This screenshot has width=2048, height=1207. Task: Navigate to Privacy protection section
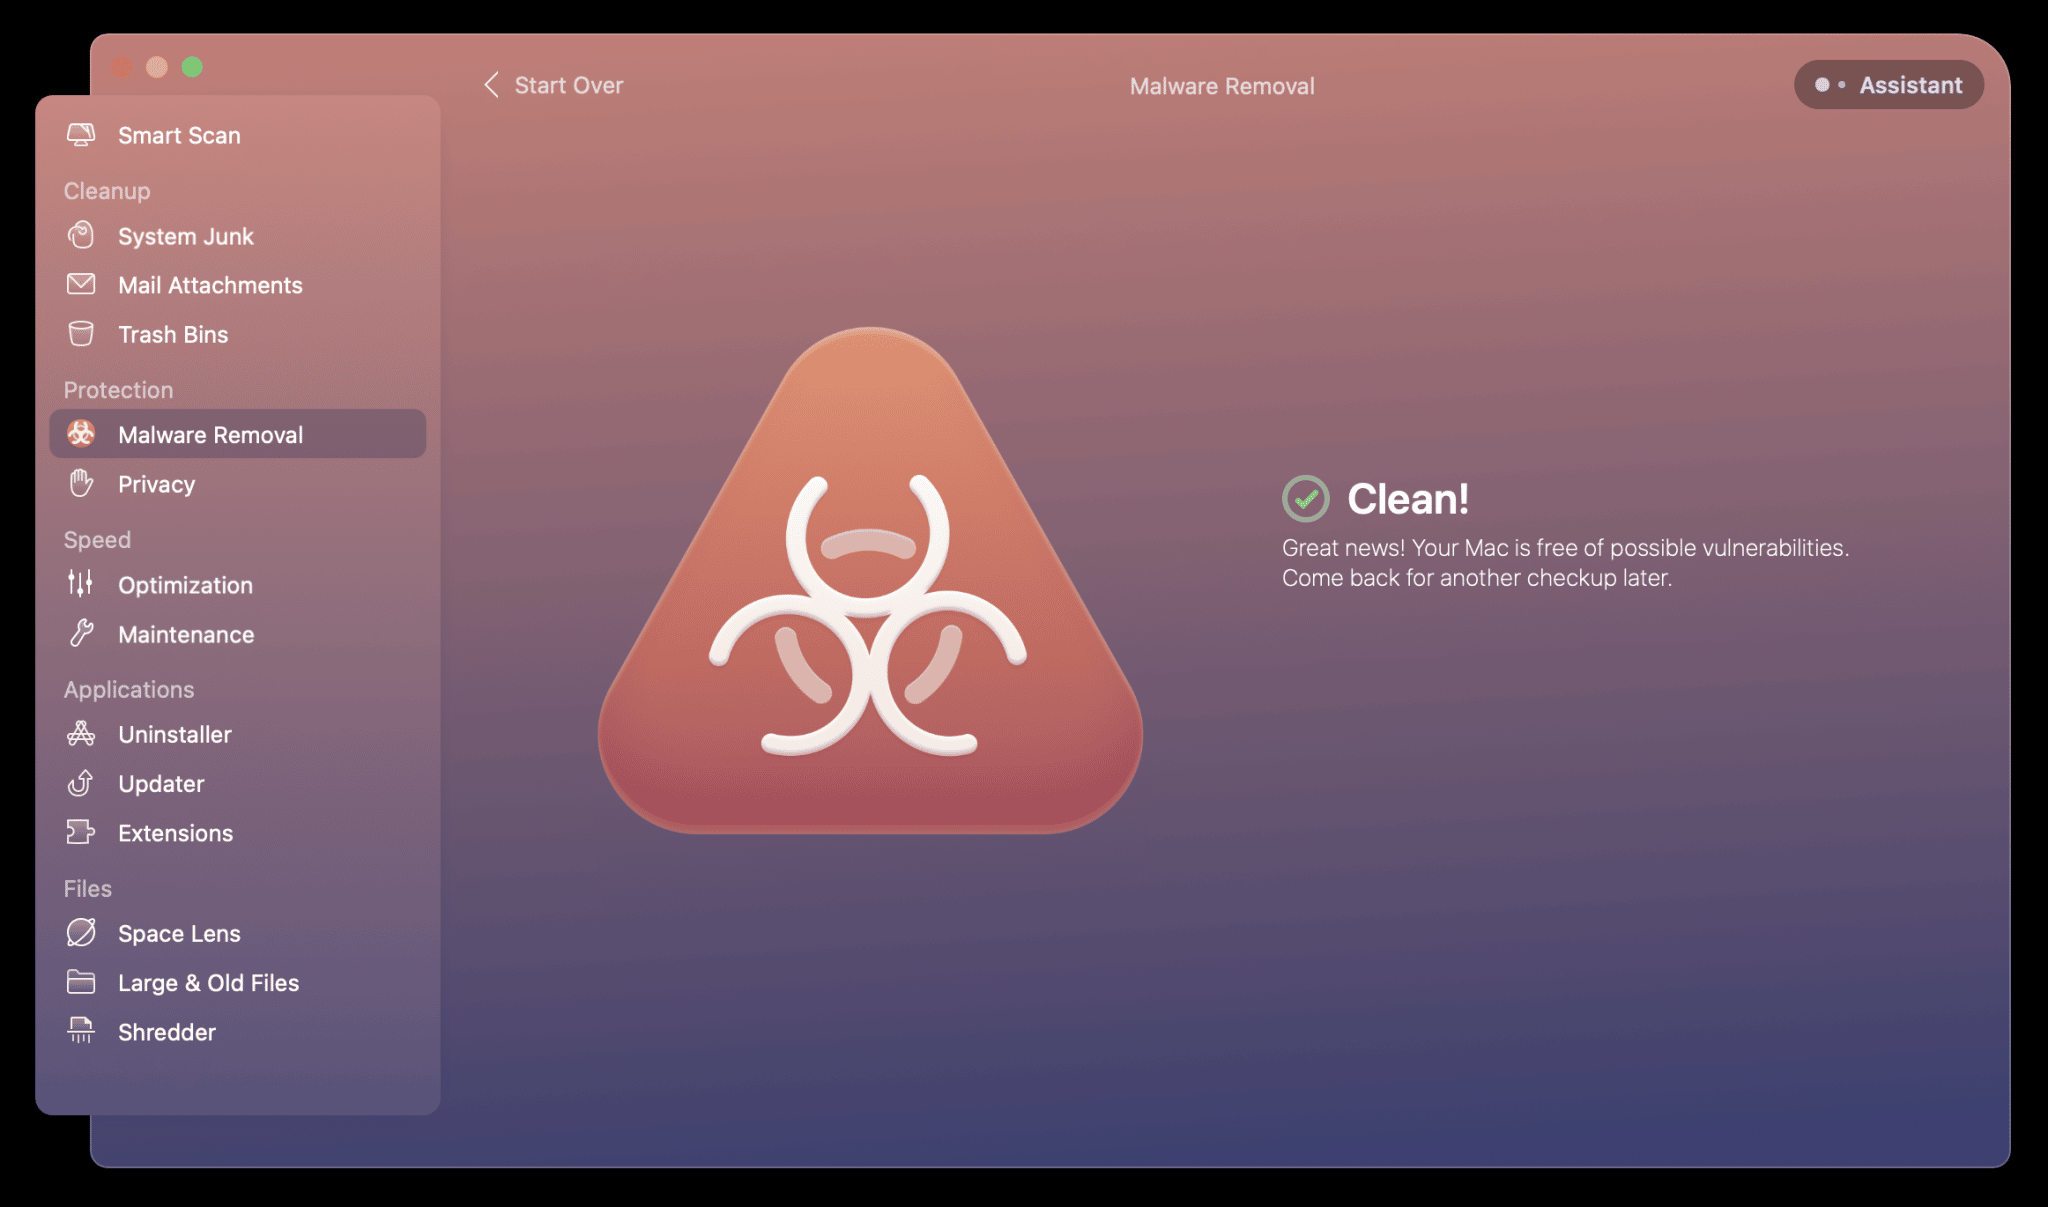(157, 483)
